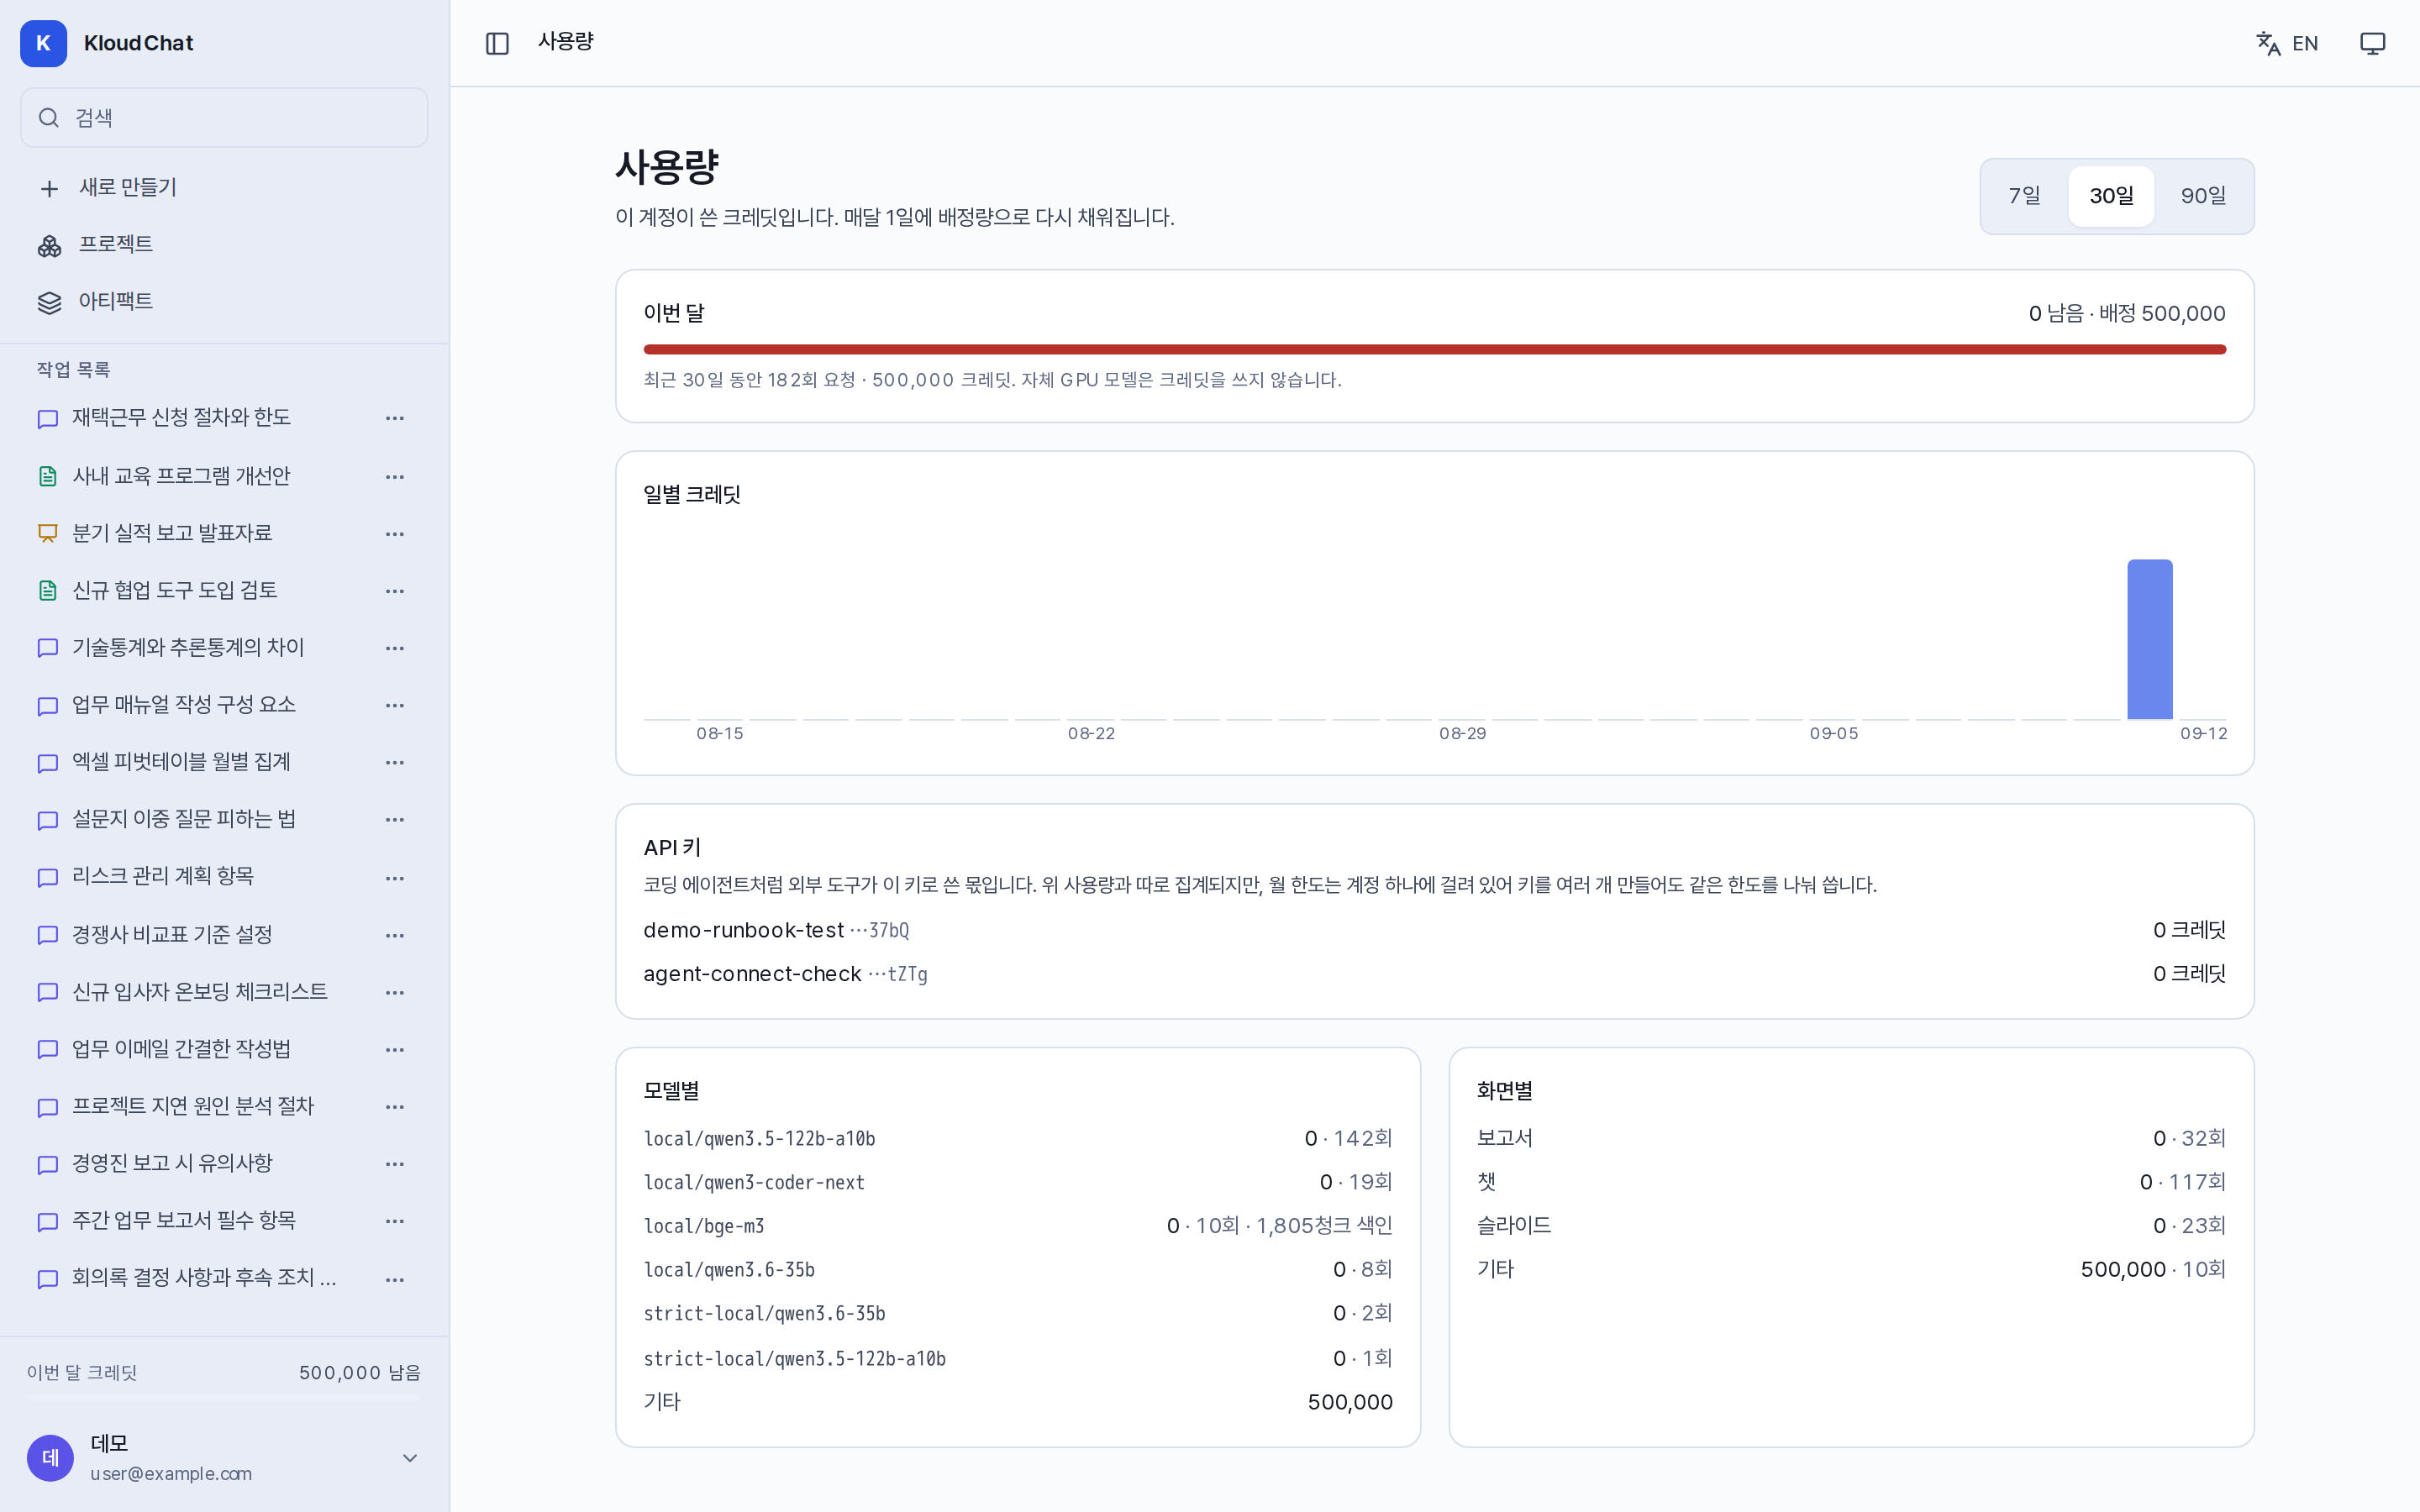Click the plus icon for 새로 만들기
2420x1512 pixels.
click(49, 188)
